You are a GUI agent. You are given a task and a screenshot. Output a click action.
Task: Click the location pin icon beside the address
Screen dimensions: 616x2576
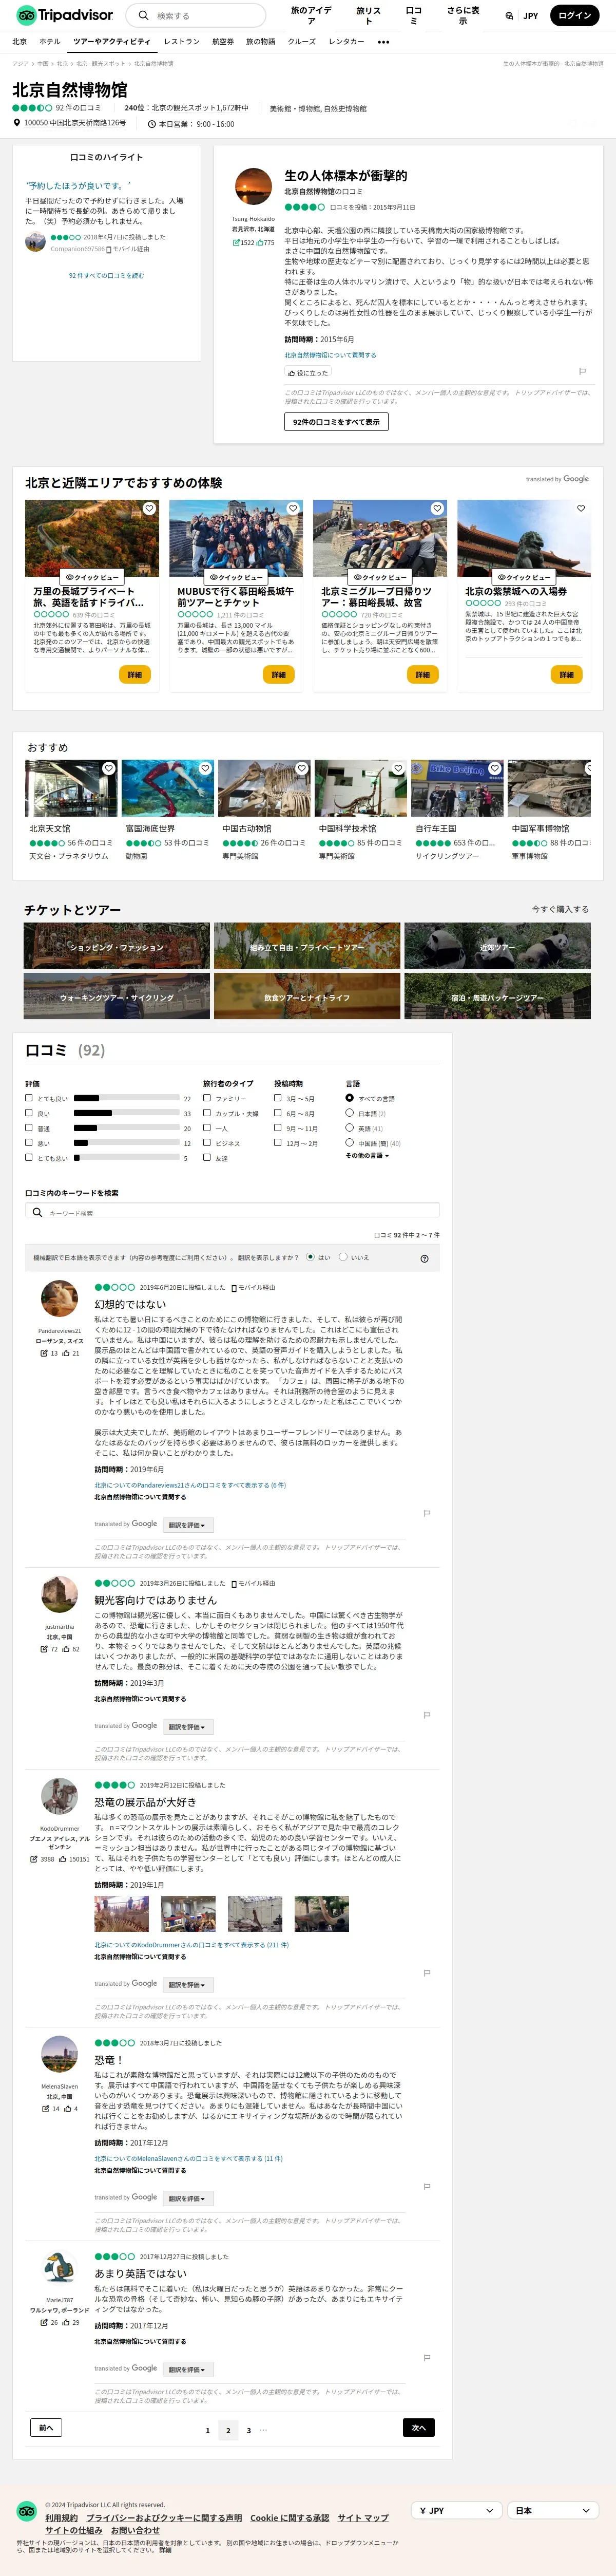coord(17,123)
